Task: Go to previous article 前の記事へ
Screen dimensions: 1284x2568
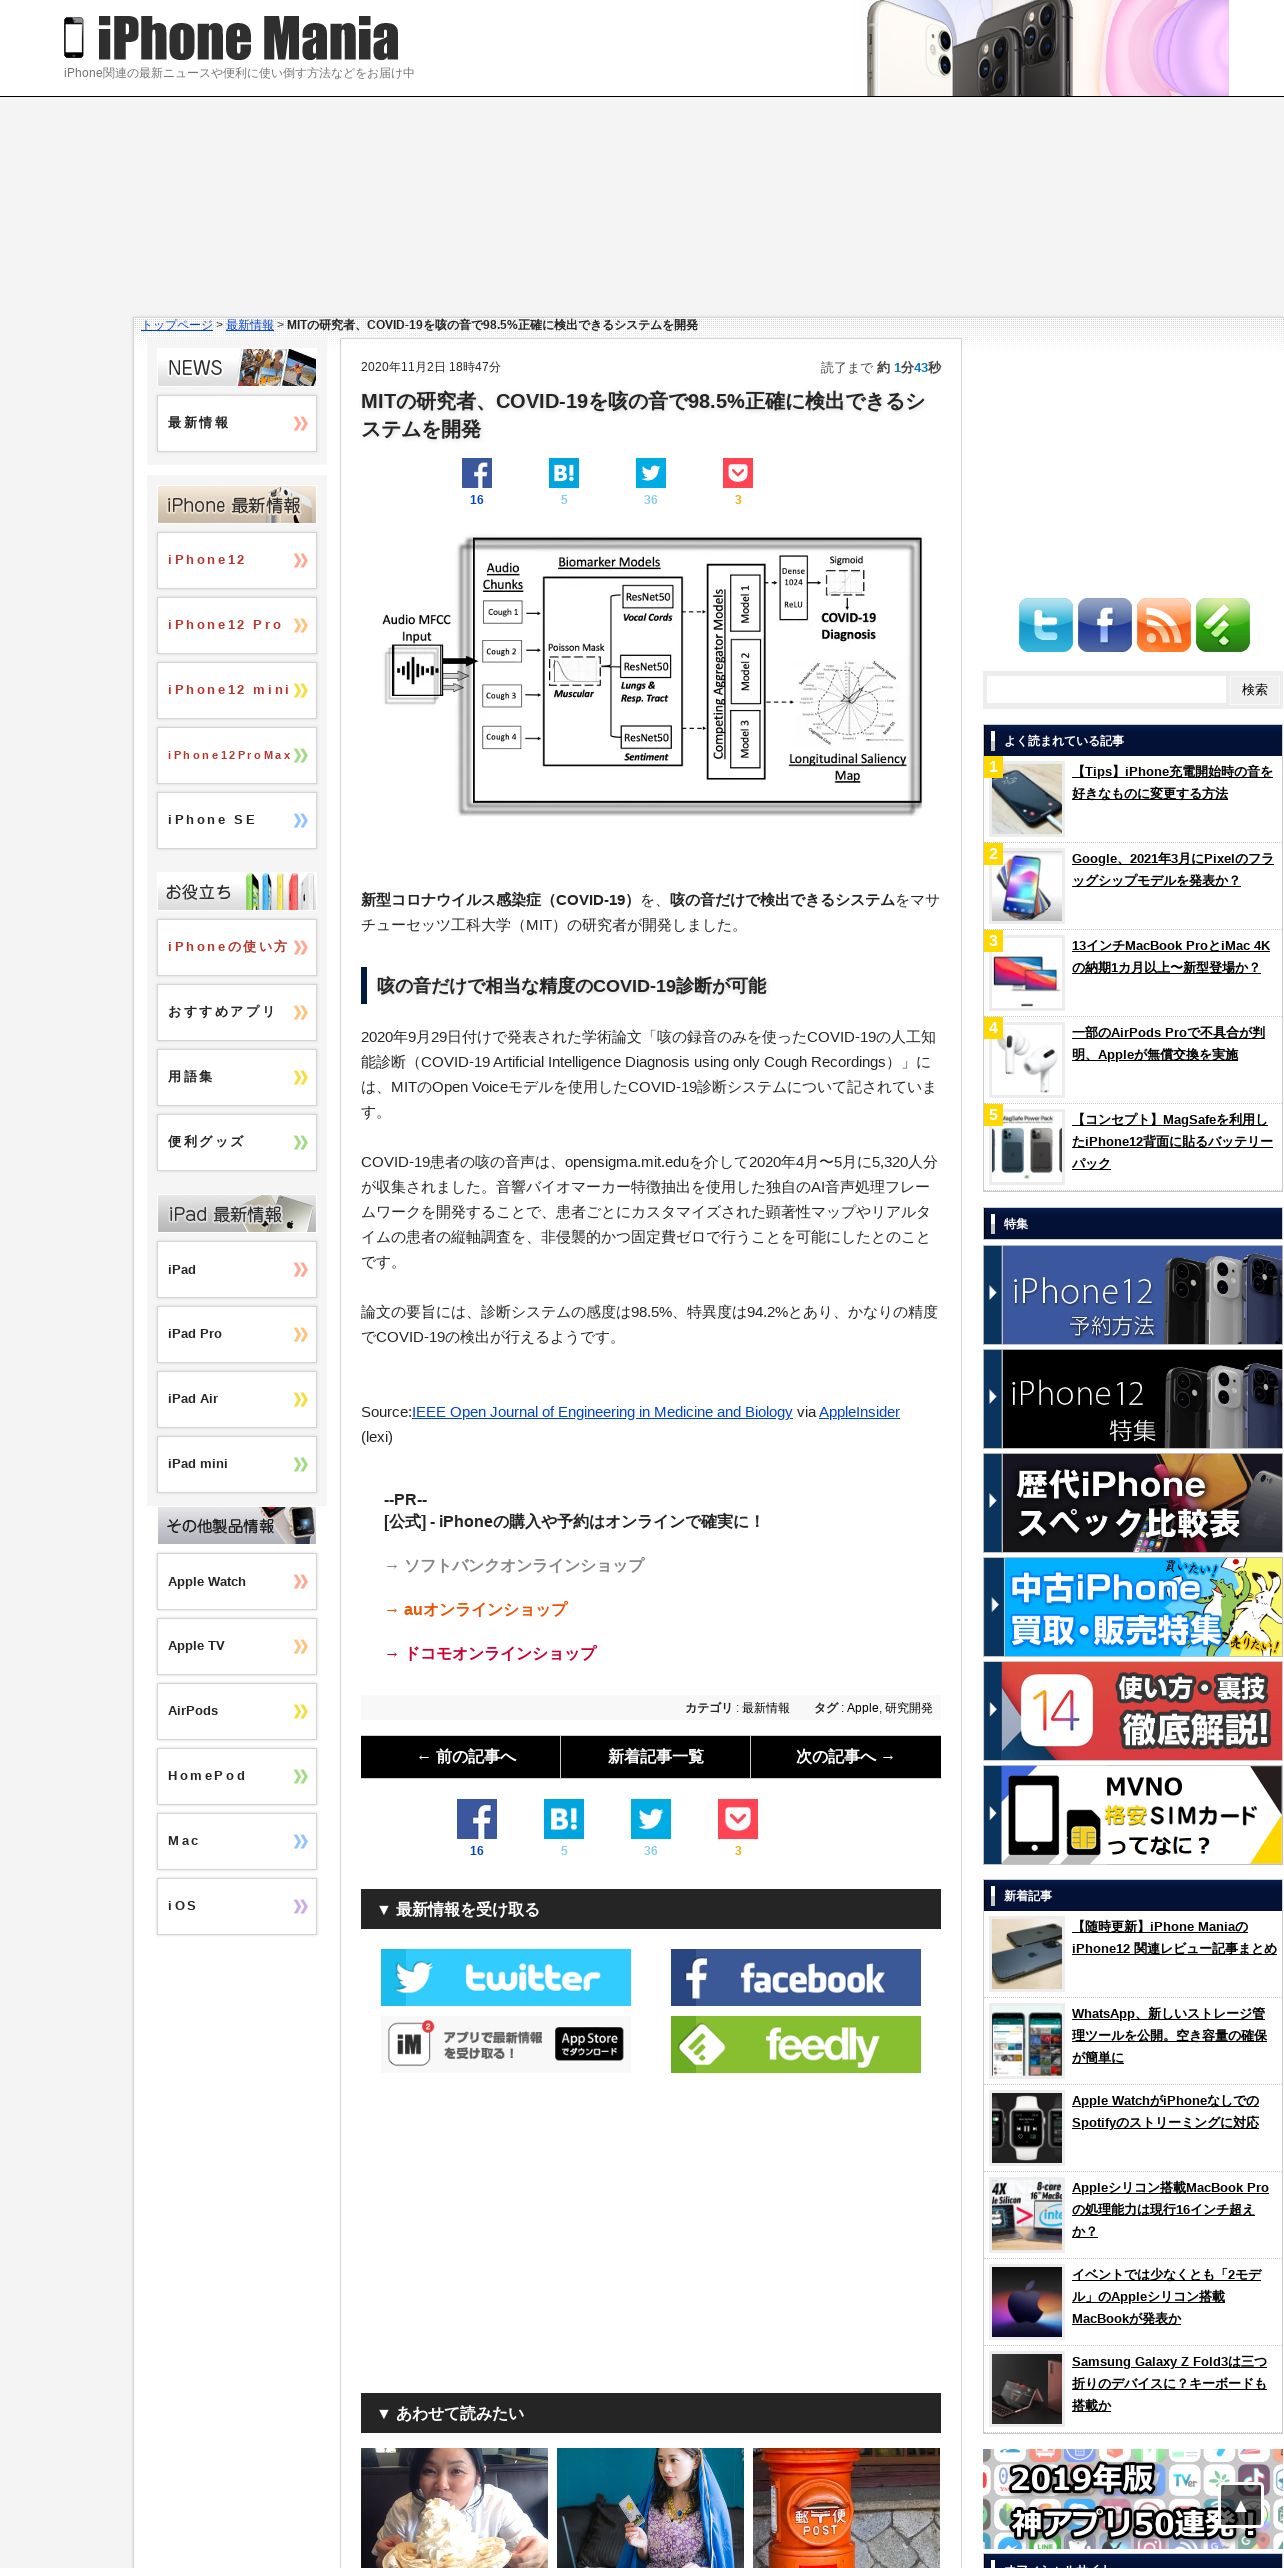Action: coord(461,1757)
